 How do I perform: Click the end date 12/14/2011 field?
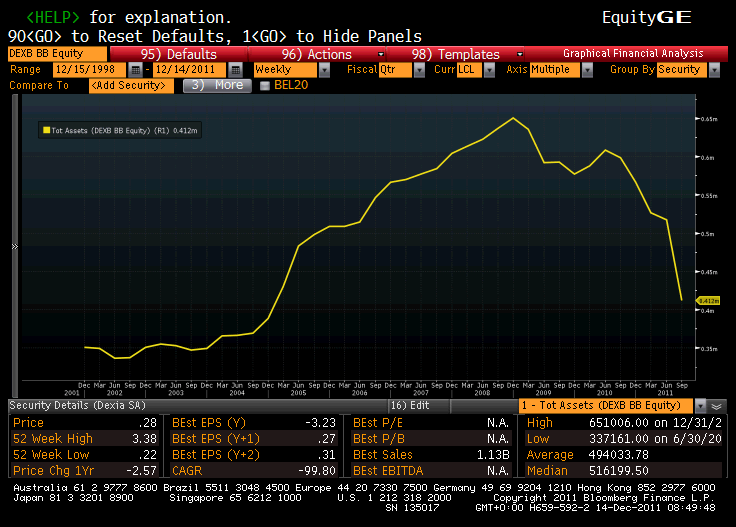pos(190,70)
